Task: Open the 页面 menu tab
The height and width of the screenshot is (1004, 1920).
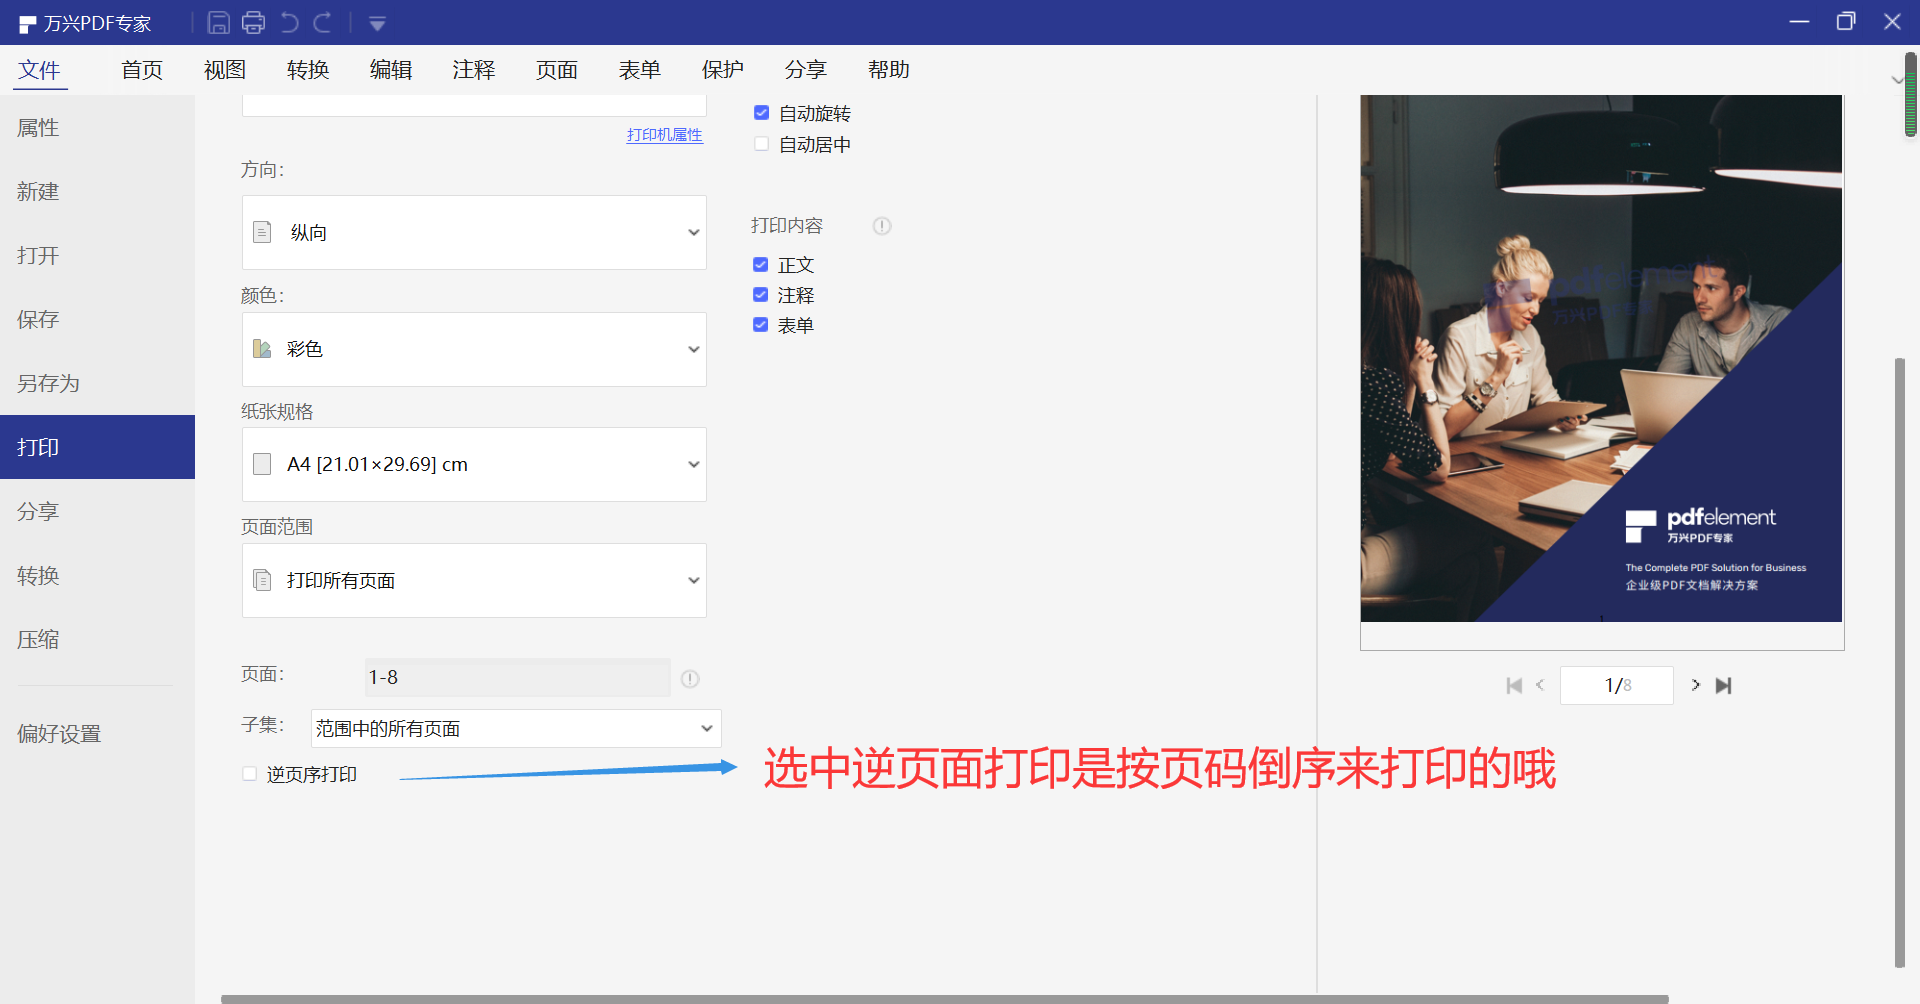Action: [557, 69]
